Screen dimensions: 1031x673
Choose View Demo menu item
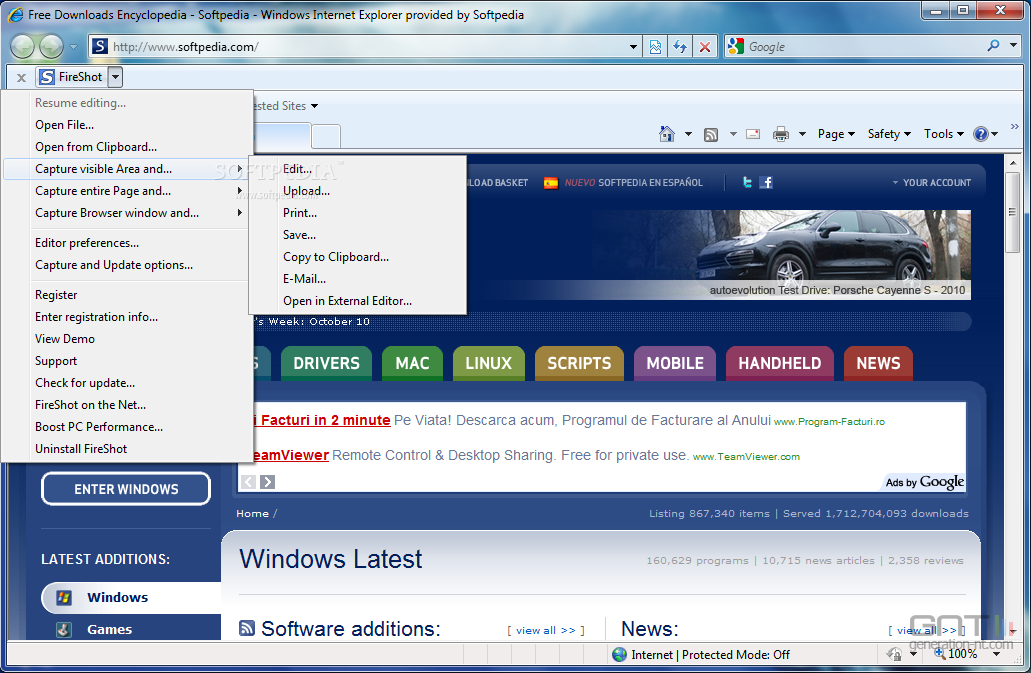pyautogui.click(x=64, y=339)
